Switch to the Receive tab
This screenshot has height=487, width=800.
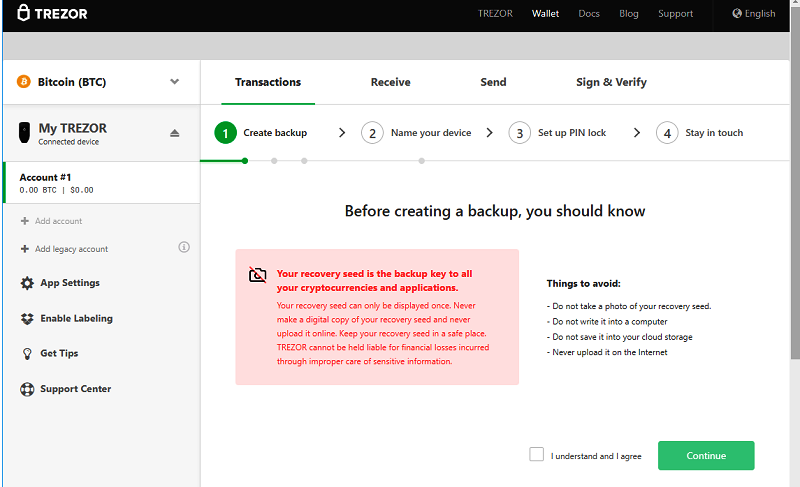390,82
